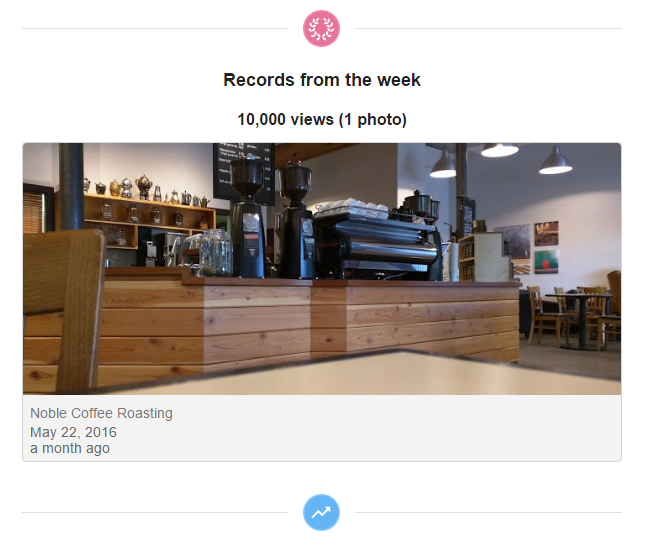Click the left coffee grinder in the photo
Viewport: 648px width, 540px height.
point(248,217)
